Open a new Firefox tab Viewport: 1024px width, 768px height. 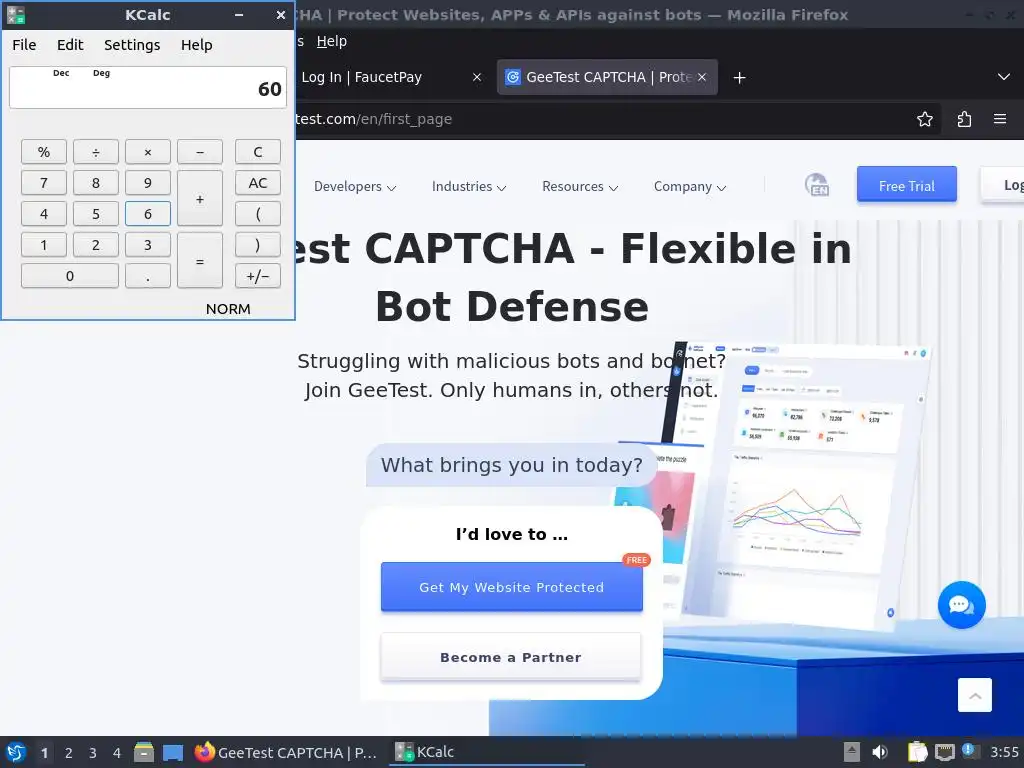tap(739, 78)
